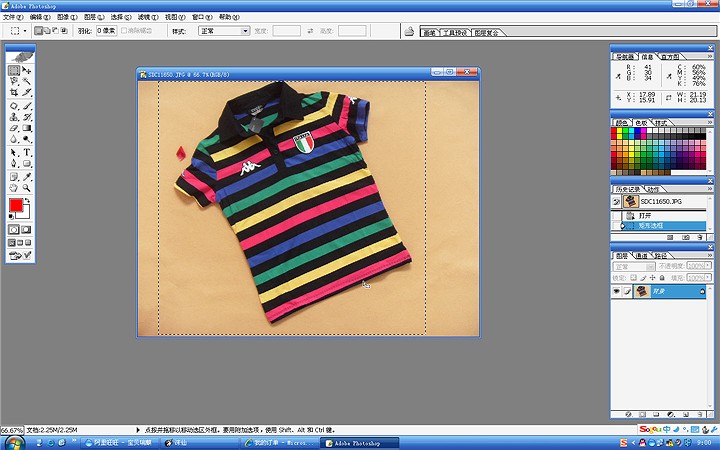The image size is (720, 450).
Task: Select the Rectangle shape tool
Action: tap(27, 163)
